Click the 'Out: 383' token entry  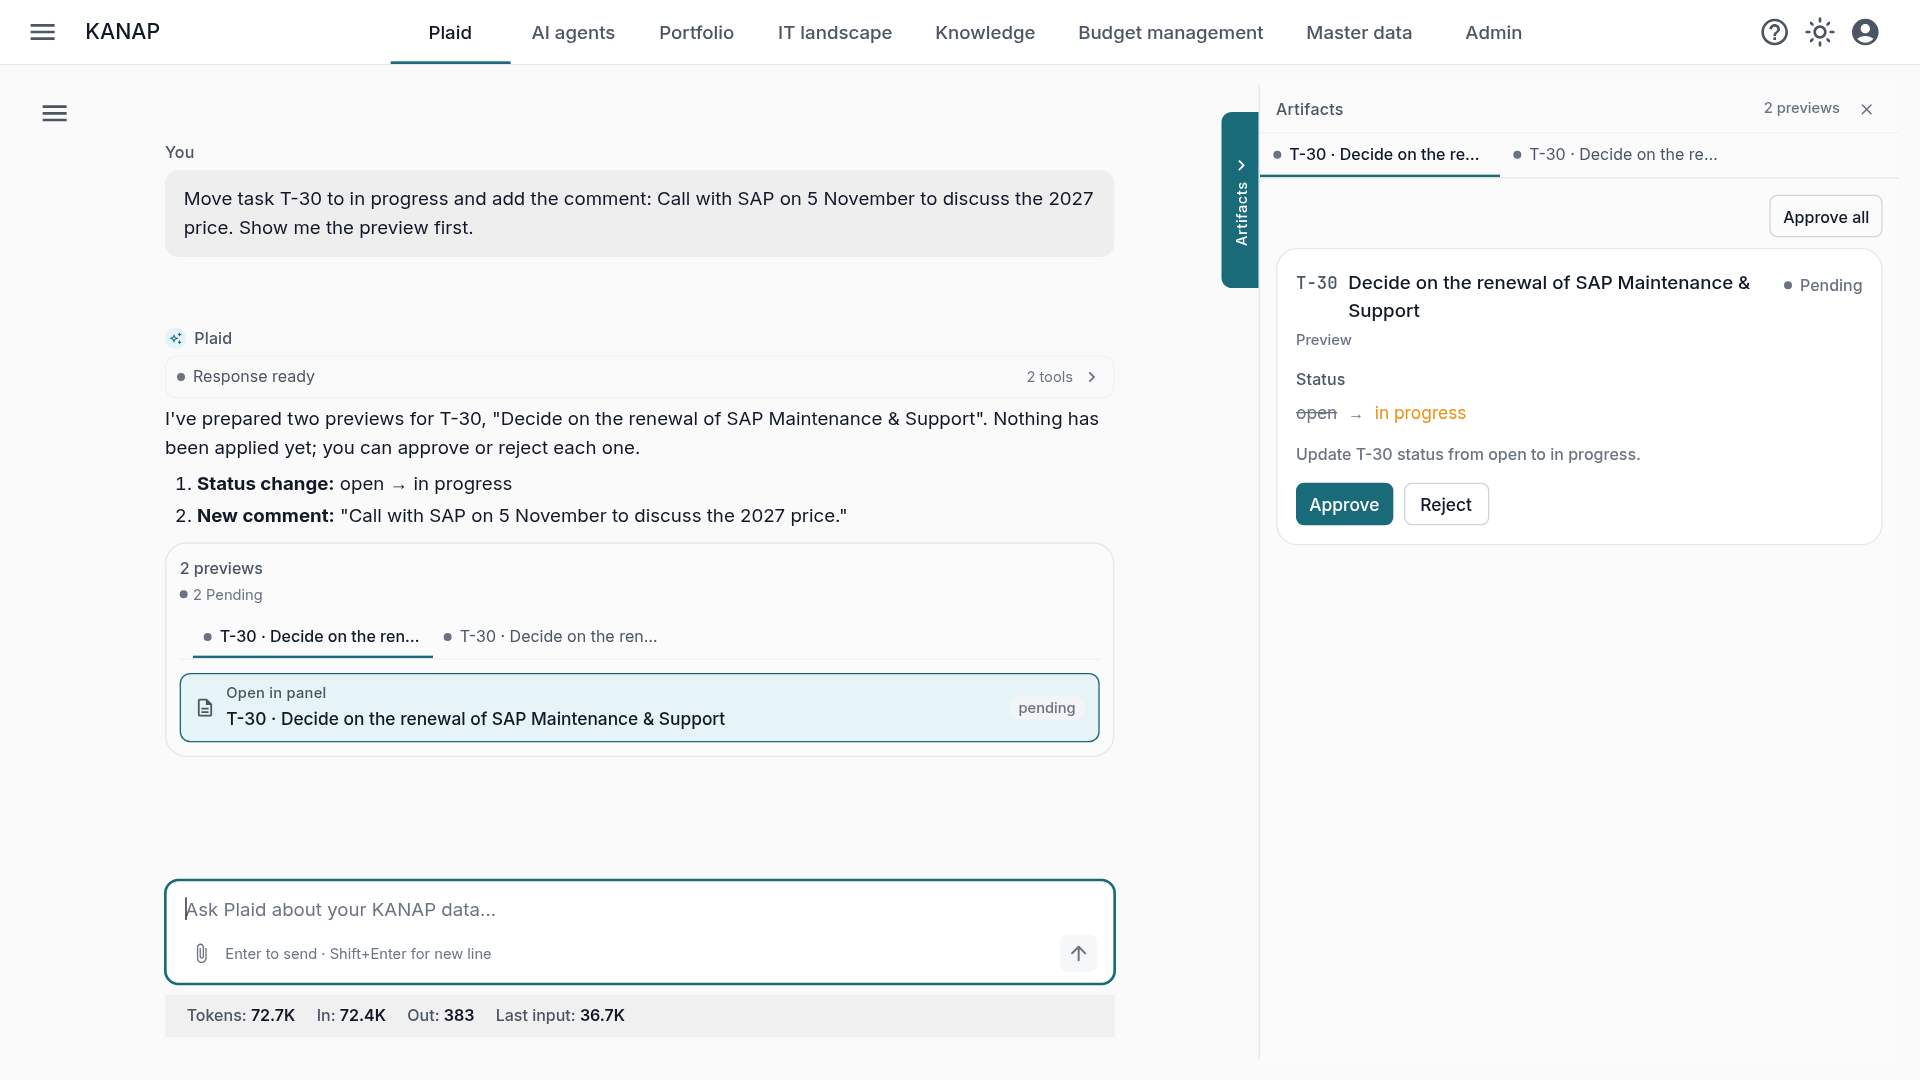(x=440, y=1015)
